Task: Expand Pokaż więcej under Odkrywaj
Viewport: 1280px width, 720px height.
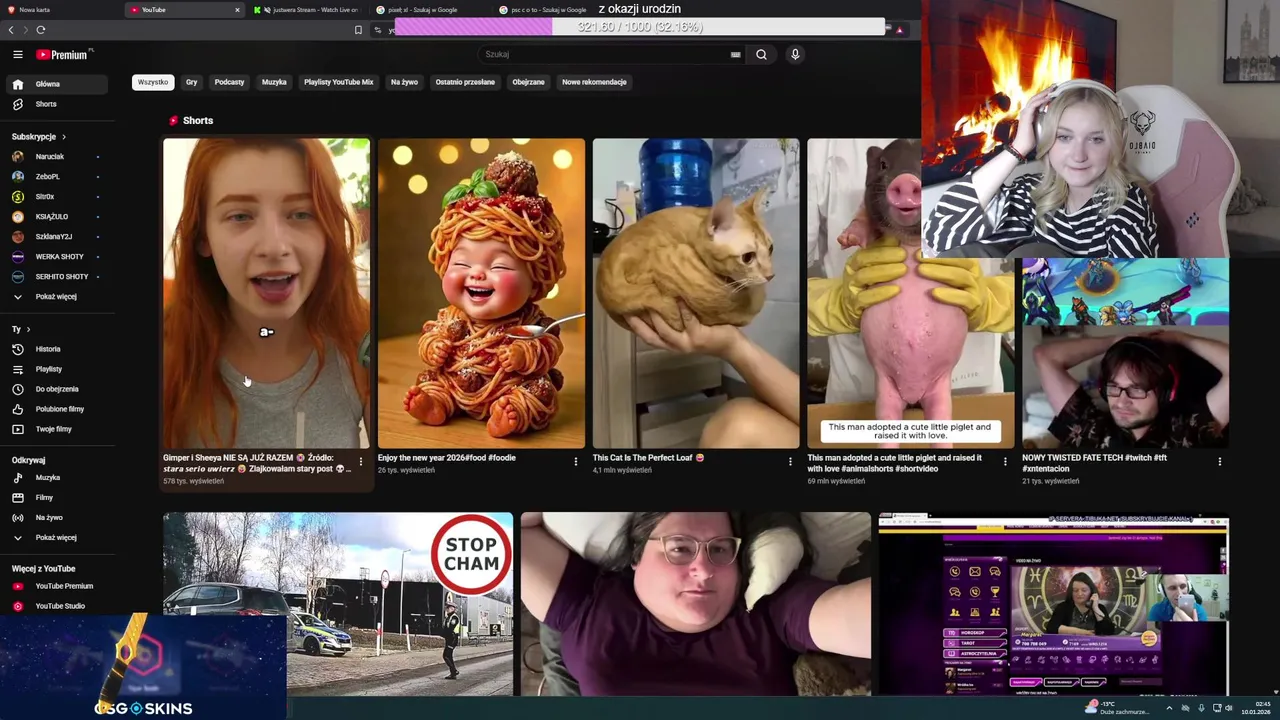Action: point(56,538)
